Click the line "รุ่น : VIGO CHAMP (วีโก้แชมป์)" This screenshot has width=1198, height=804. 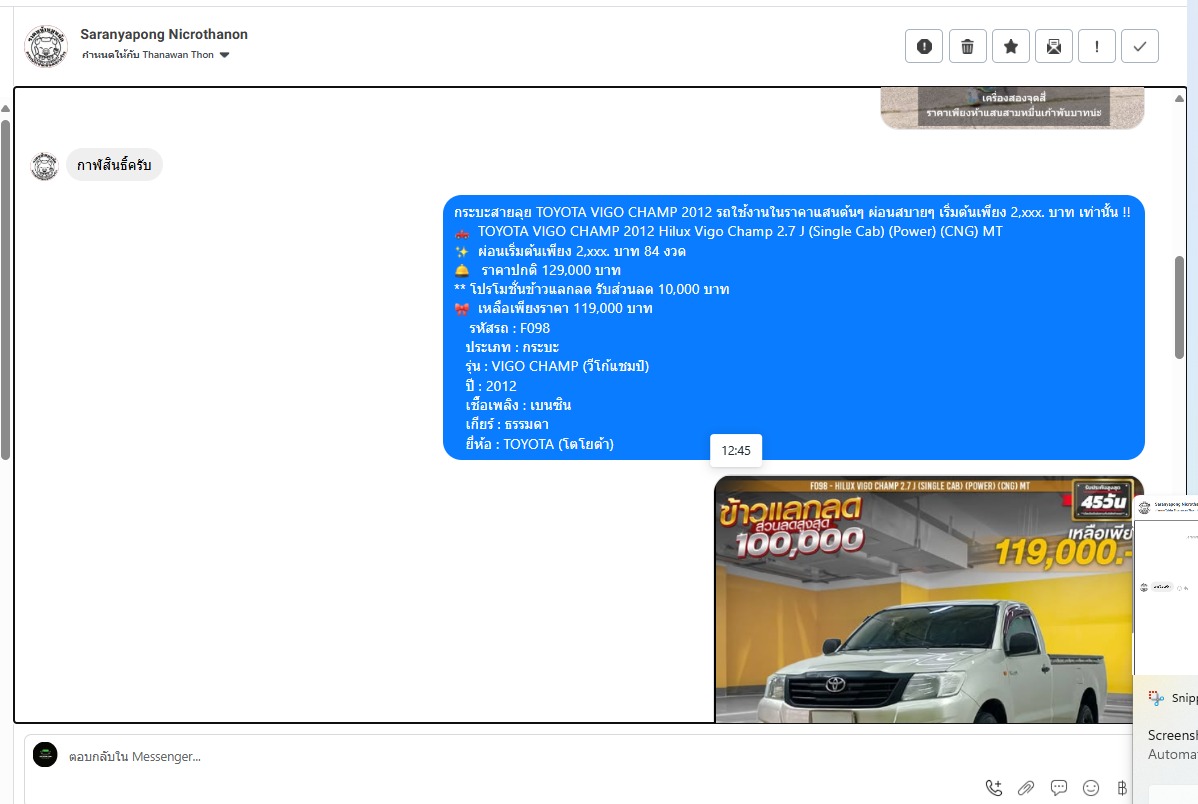557,366
